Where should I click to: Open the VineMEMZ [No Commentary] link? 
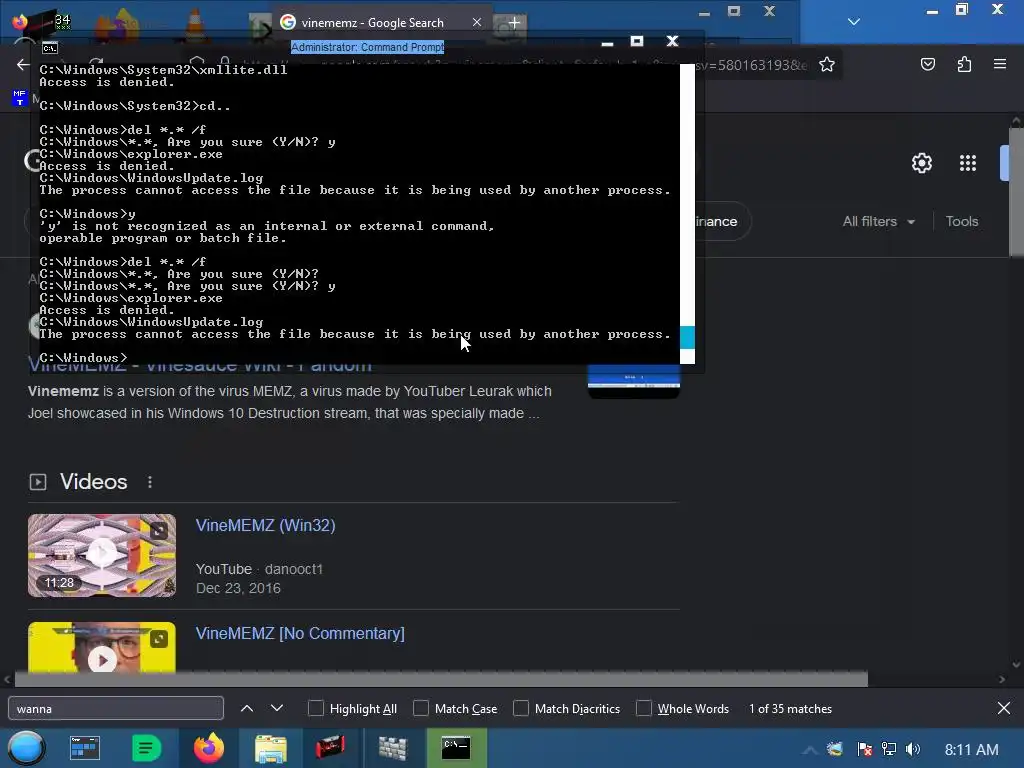pyautogui.click(x=300, y=633)
